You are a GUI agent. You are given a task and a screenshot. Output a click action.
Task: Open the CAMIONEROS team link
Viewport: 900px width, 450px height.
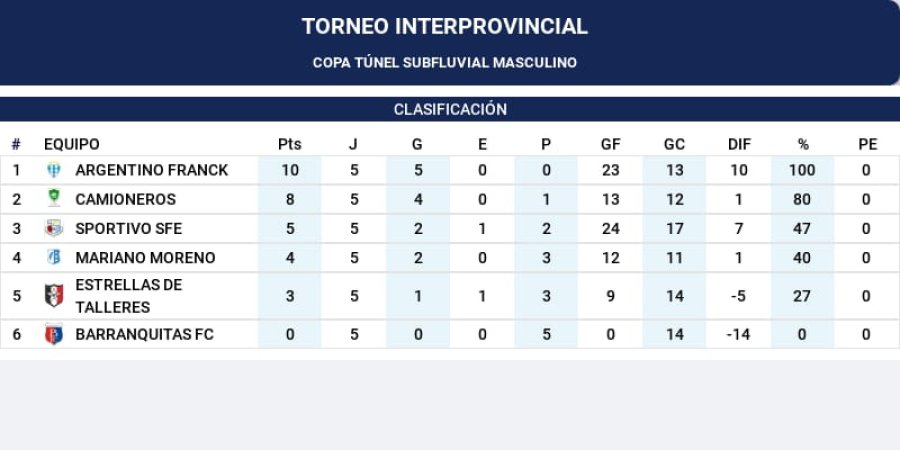pyautogui.click(x=126, y=199)
